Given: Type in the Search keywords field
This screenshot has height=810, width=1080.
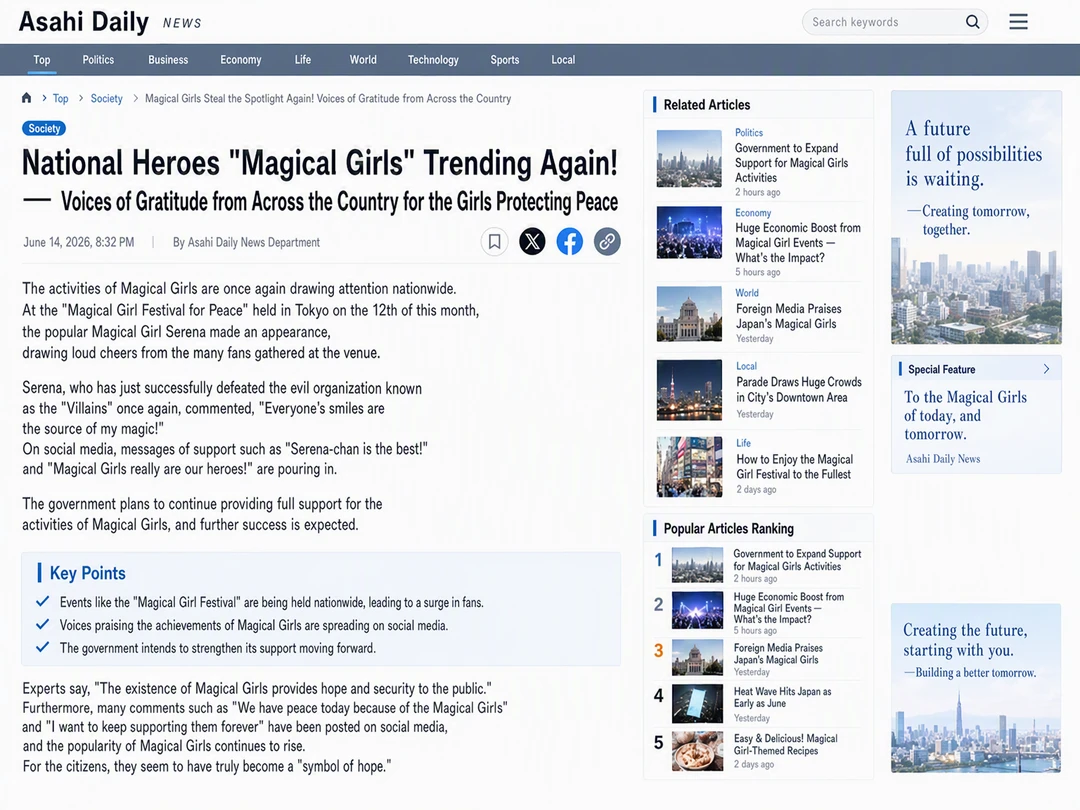Looking at the screenshot, I should tap(885, 22).
